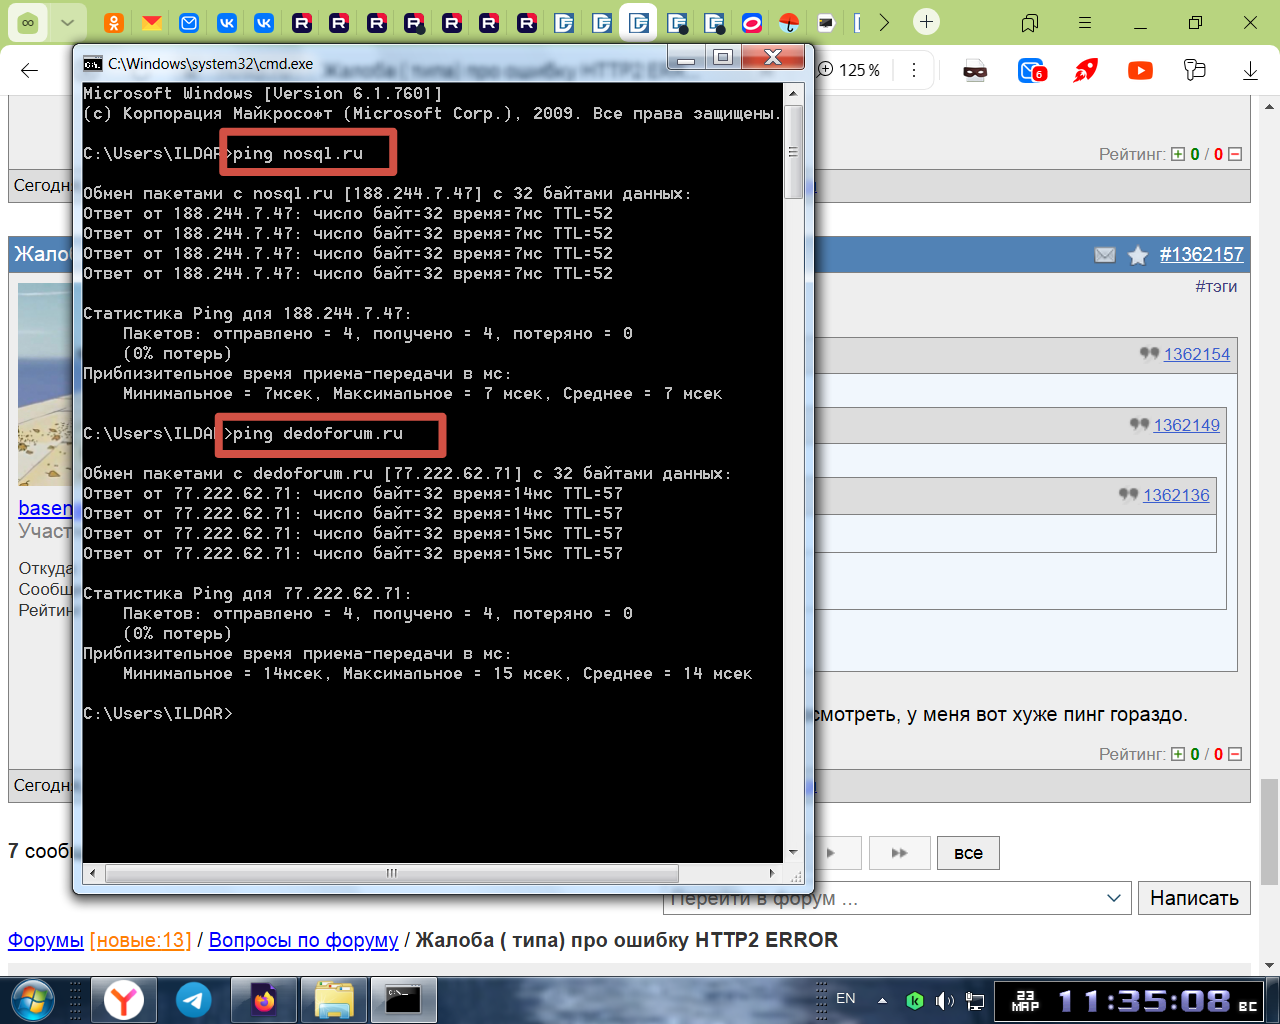1280x1024 pixels.
Task: Click the red YouTube extension icon
Action: tap(1140, 70)
